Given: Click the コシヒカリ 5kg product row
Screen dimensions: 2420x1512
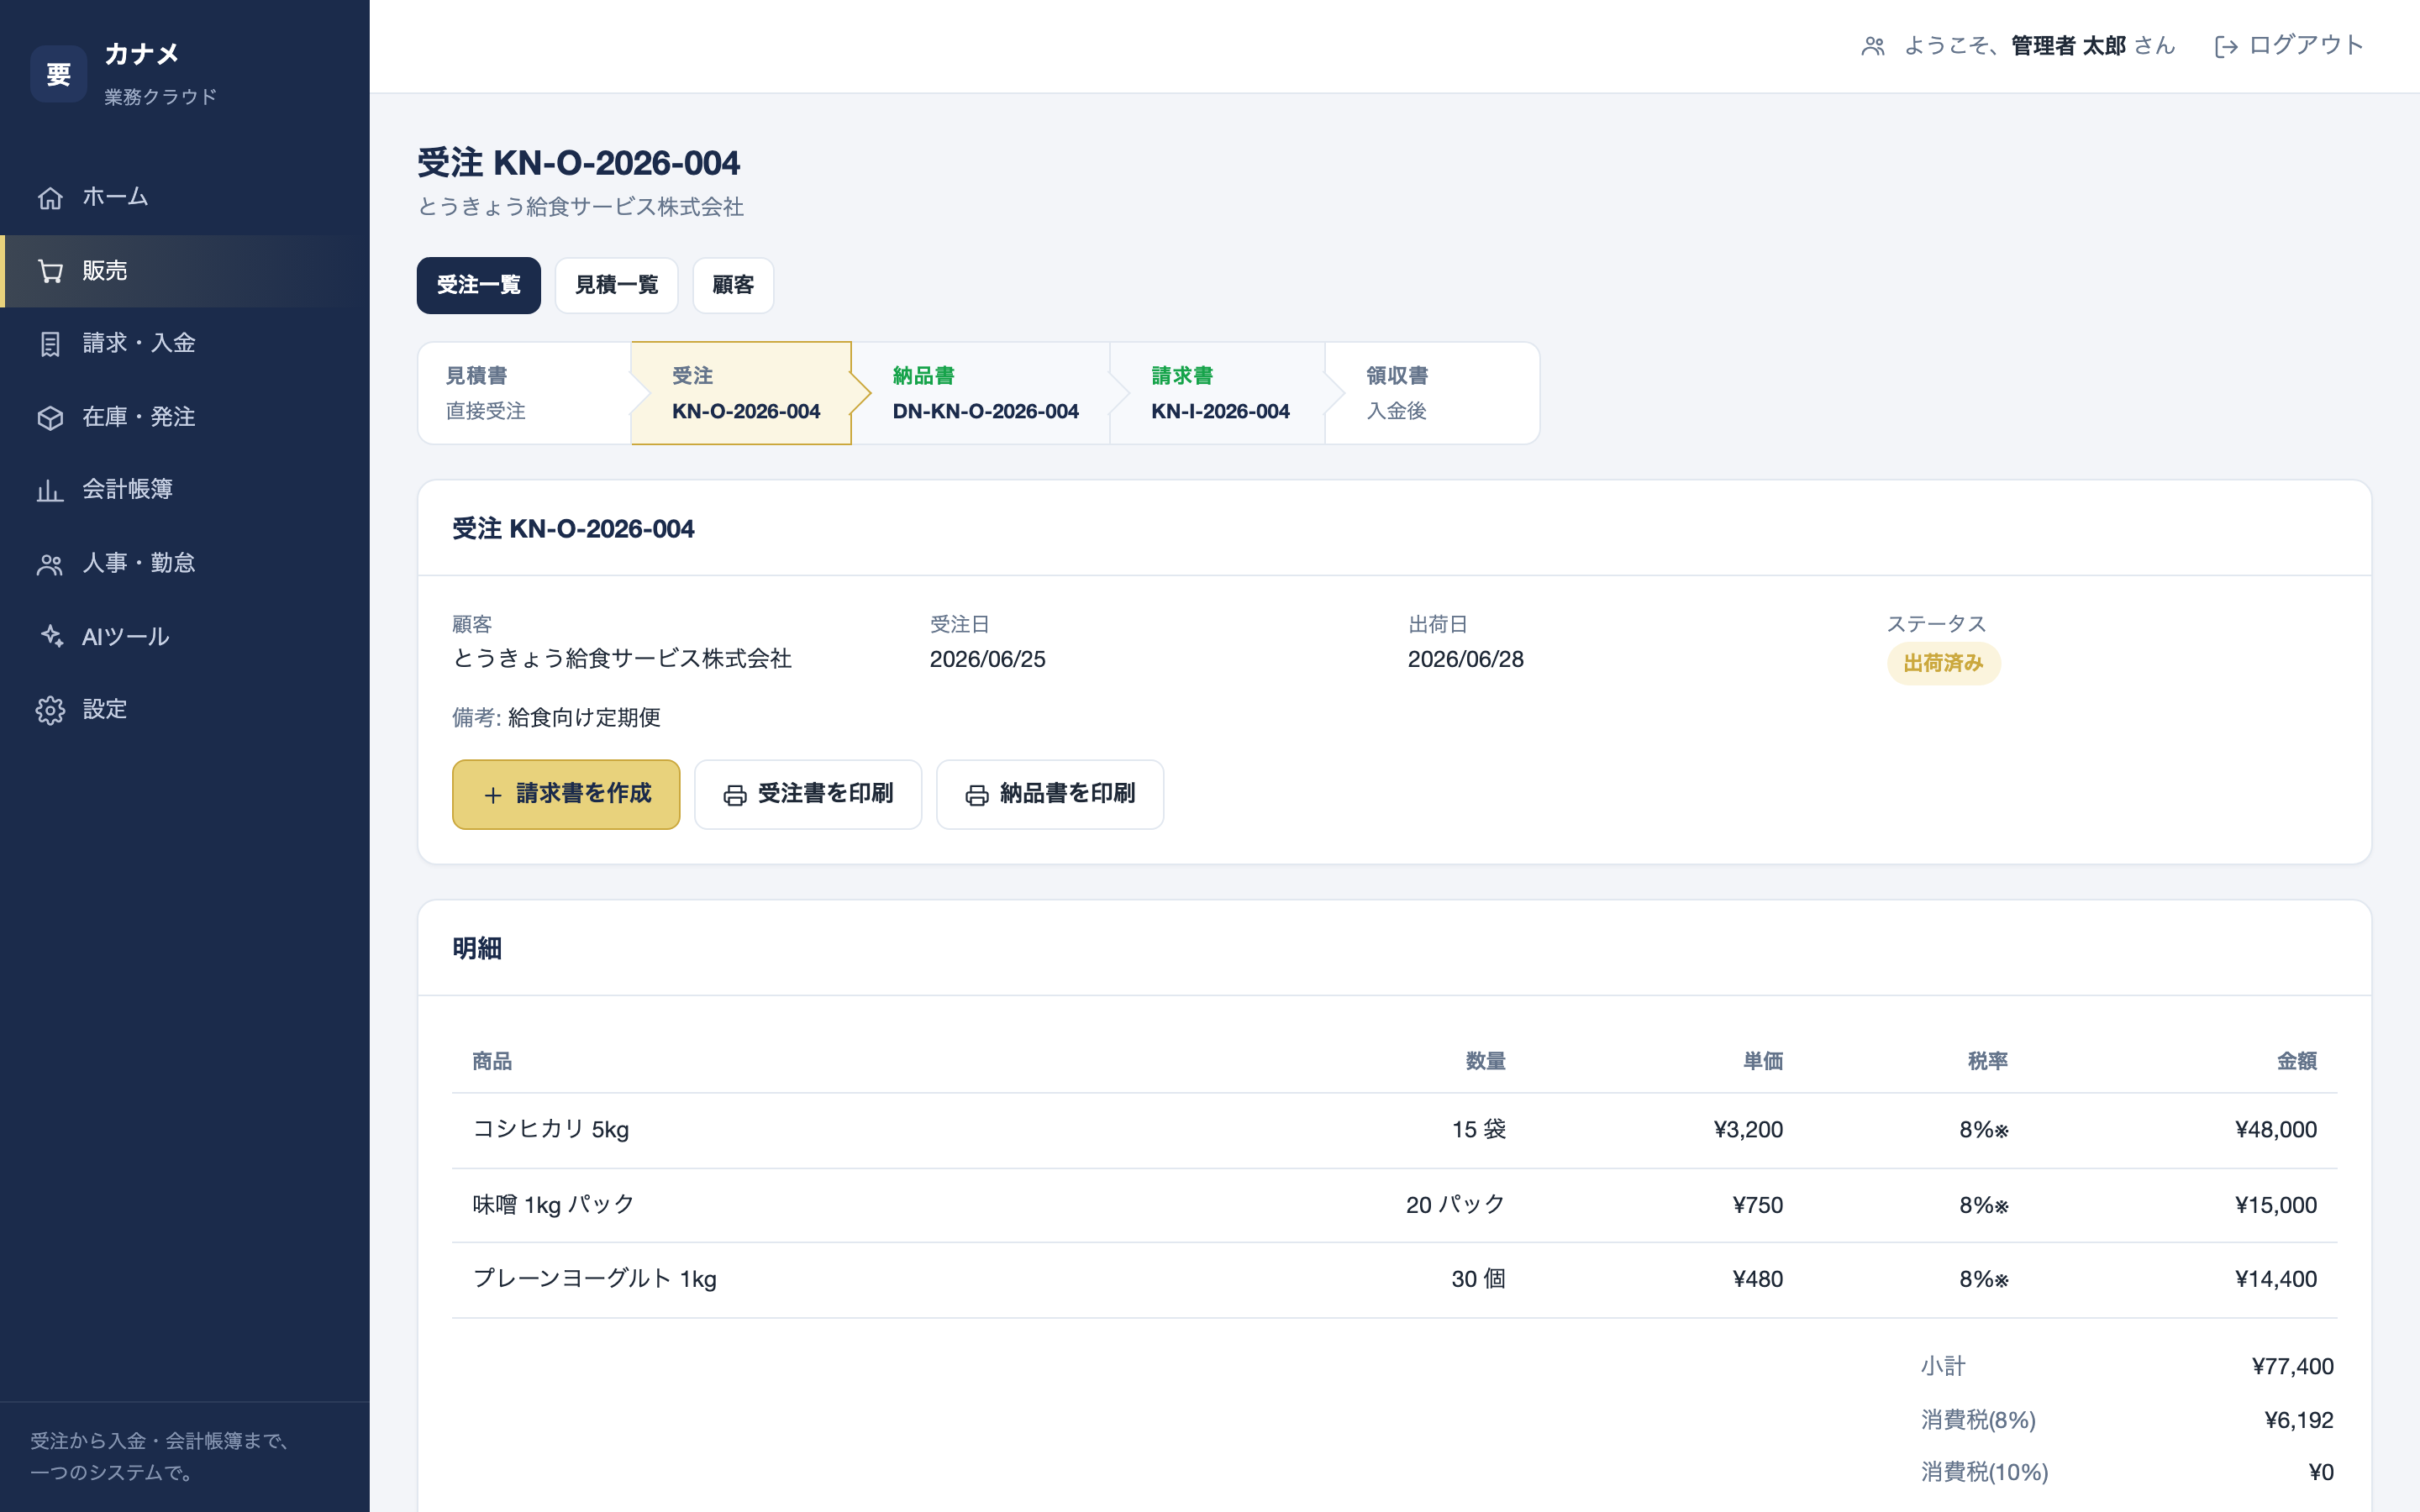Looking at the screenshot, I should 1394,1130.
